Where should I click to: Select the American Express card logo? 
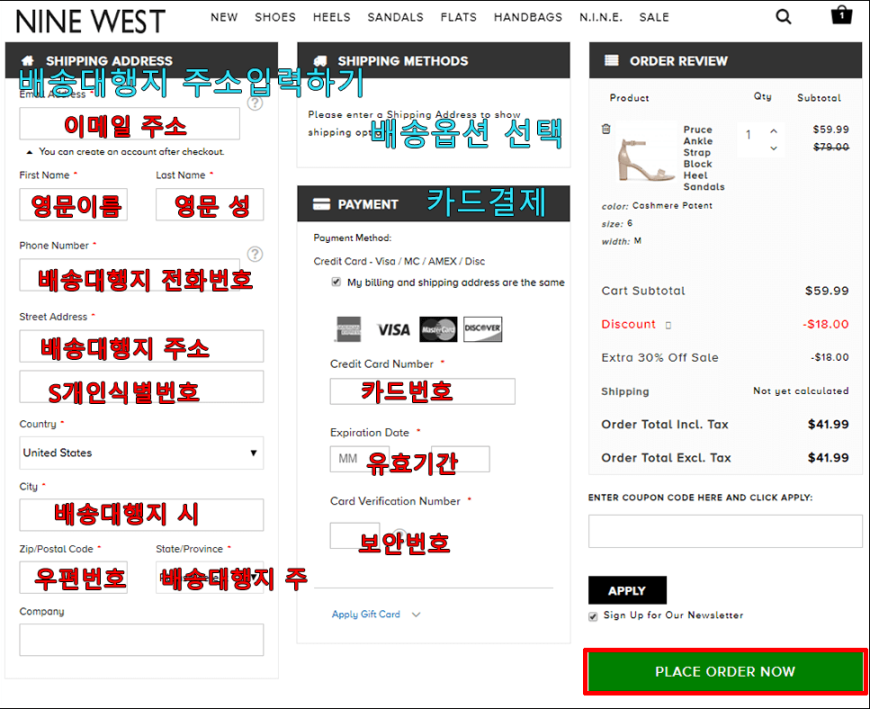[x=349, y=330]
